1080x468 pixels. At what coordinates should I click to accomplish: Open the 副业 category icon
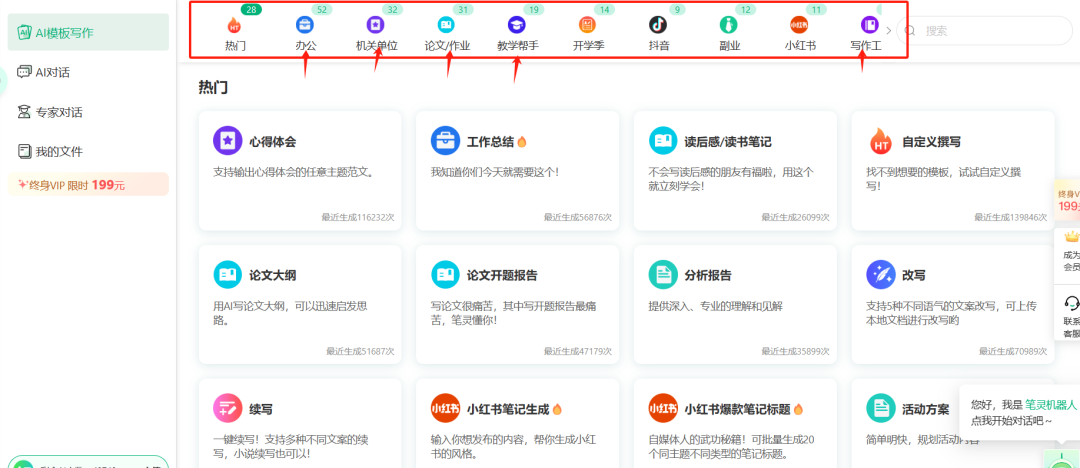point(729,26)
